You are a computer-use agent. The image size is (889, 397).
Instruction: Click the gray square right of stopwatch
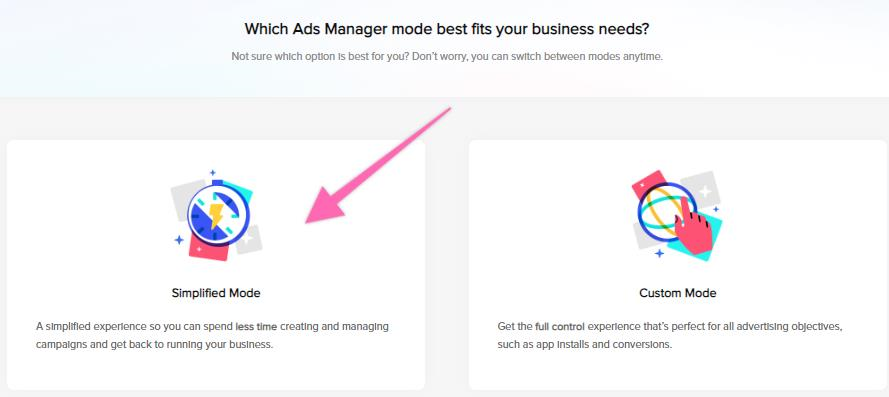click(249, 239)
